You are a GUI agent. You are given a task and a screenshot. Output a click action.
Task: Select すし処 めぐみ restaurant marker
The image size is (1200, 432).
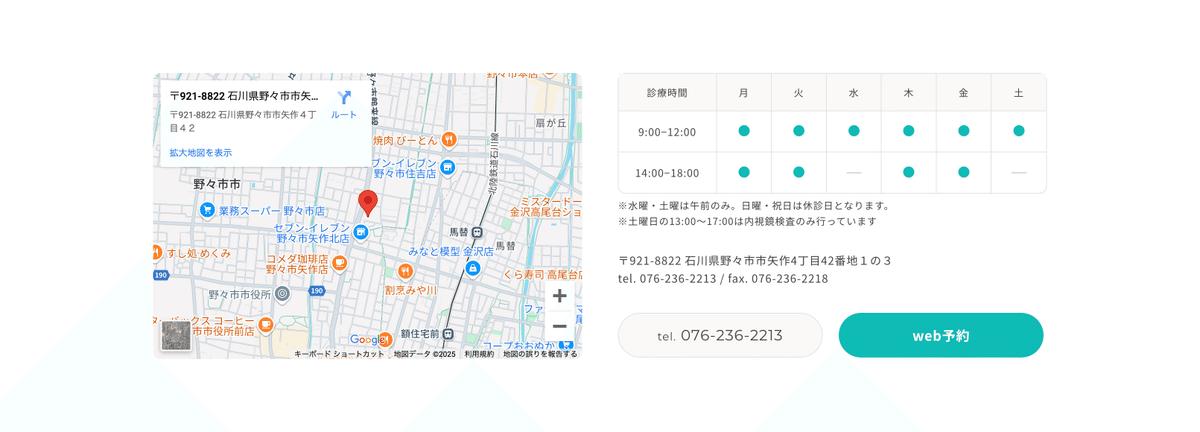[x=157, y=252]
